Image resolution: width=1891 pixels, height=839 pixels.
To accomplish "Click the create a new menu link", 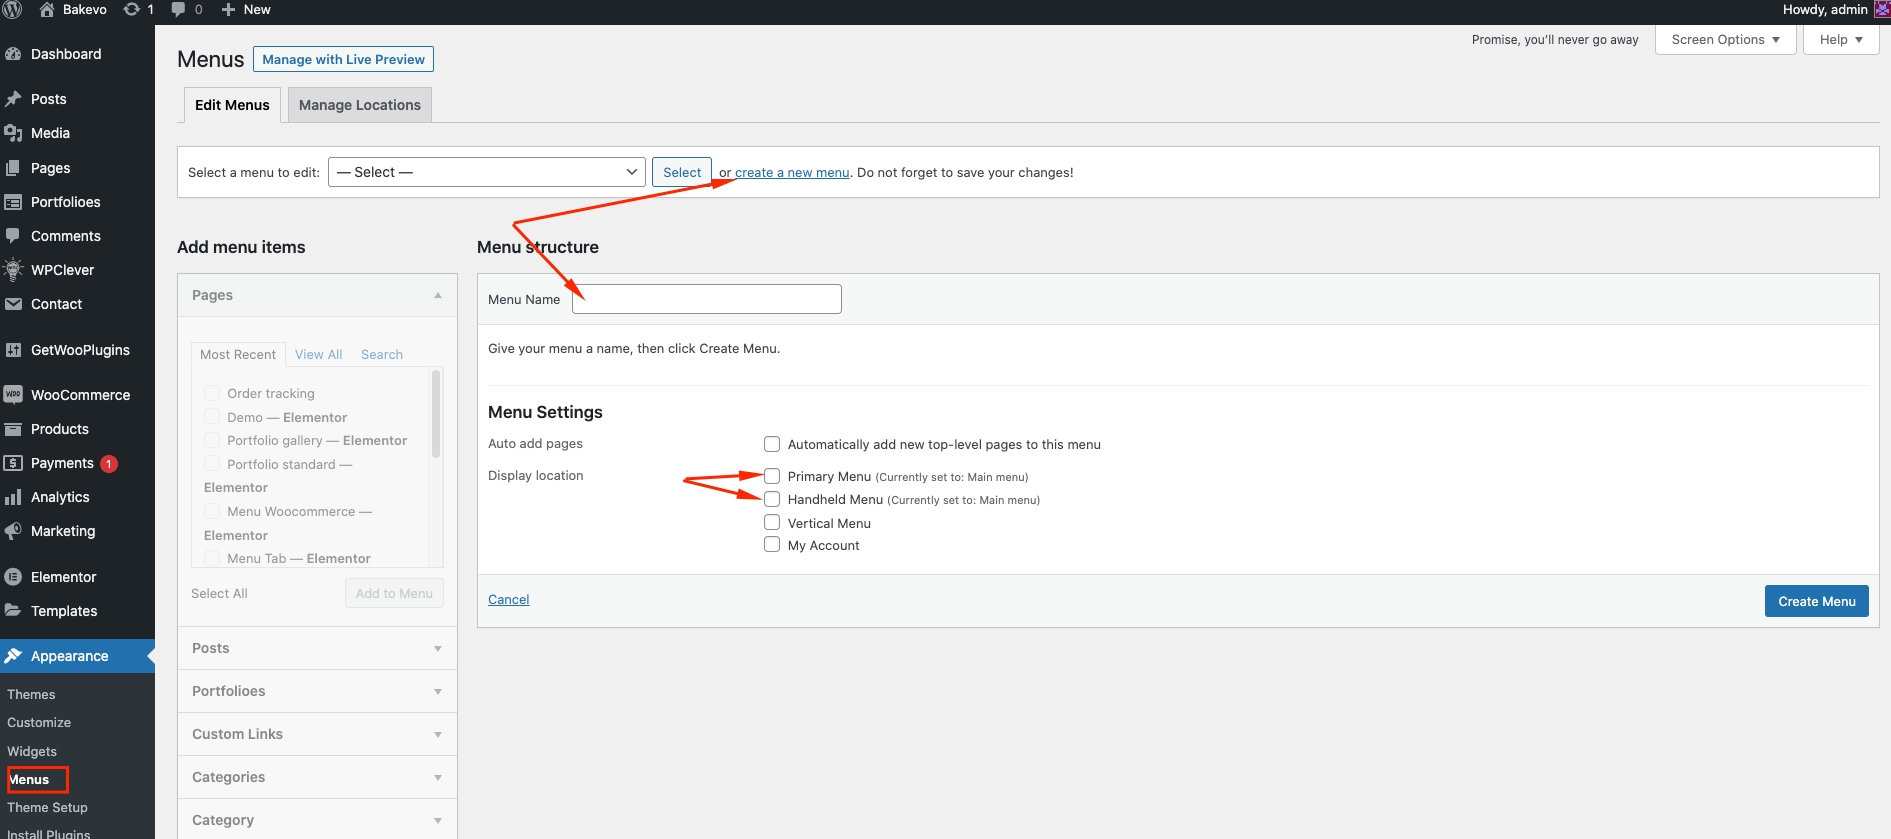I will coord(792,173).
